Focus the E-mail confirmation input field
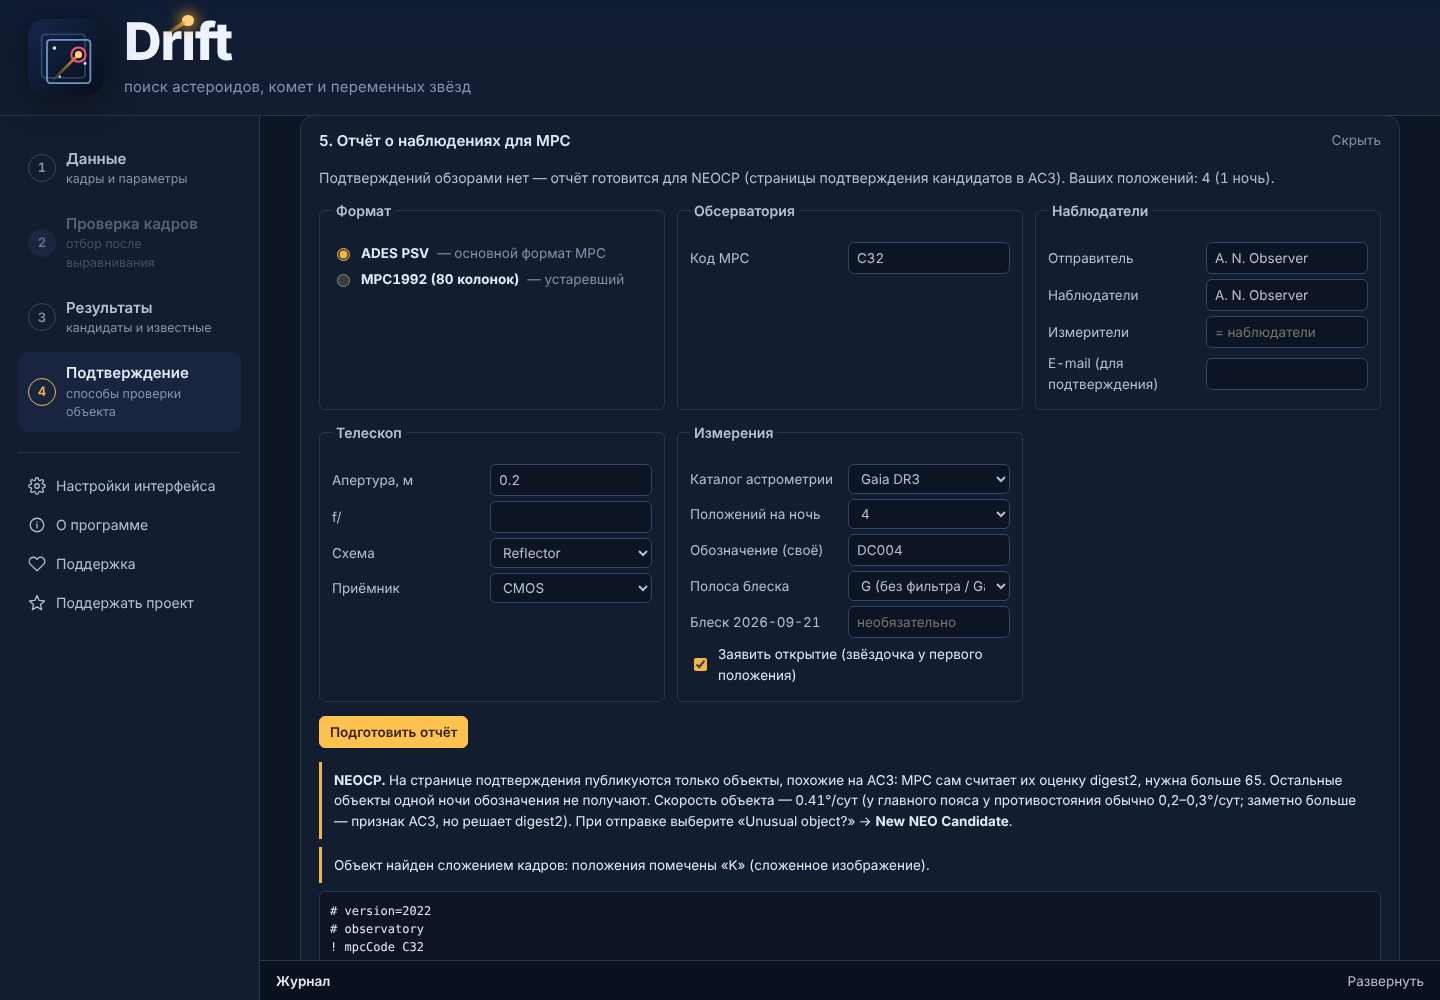1440x1000 pixels. 1287,374
